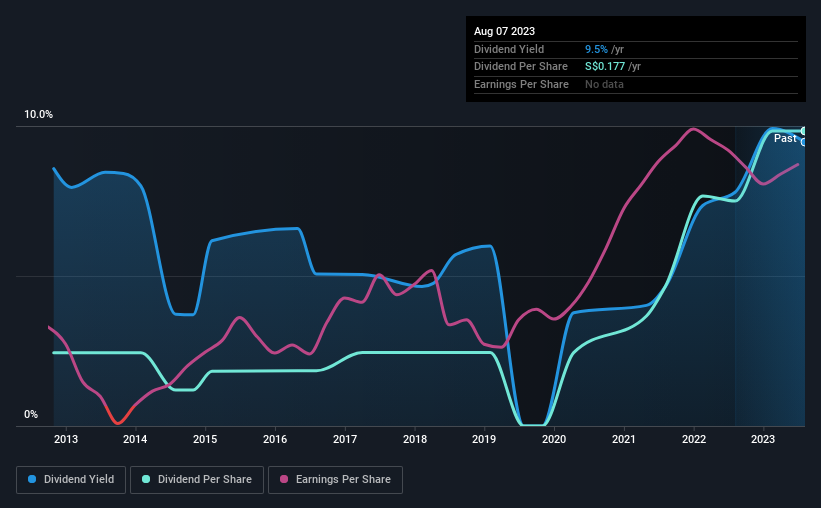Click the 9.5% dividend yield value
This screenshot has height=508, width=821.
click(x=596, y=49)
